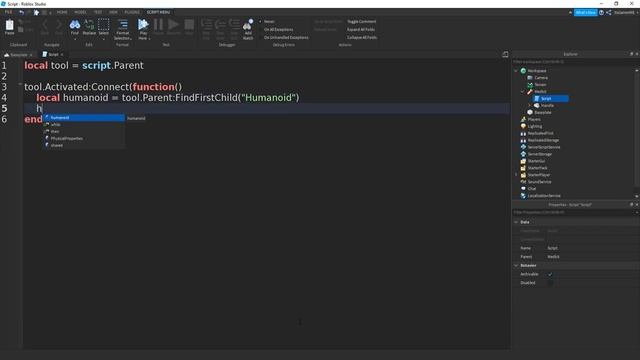Switch to the PLUGINS ribbon tab
This screenshot has height=360, width=640.
[132, 12]
